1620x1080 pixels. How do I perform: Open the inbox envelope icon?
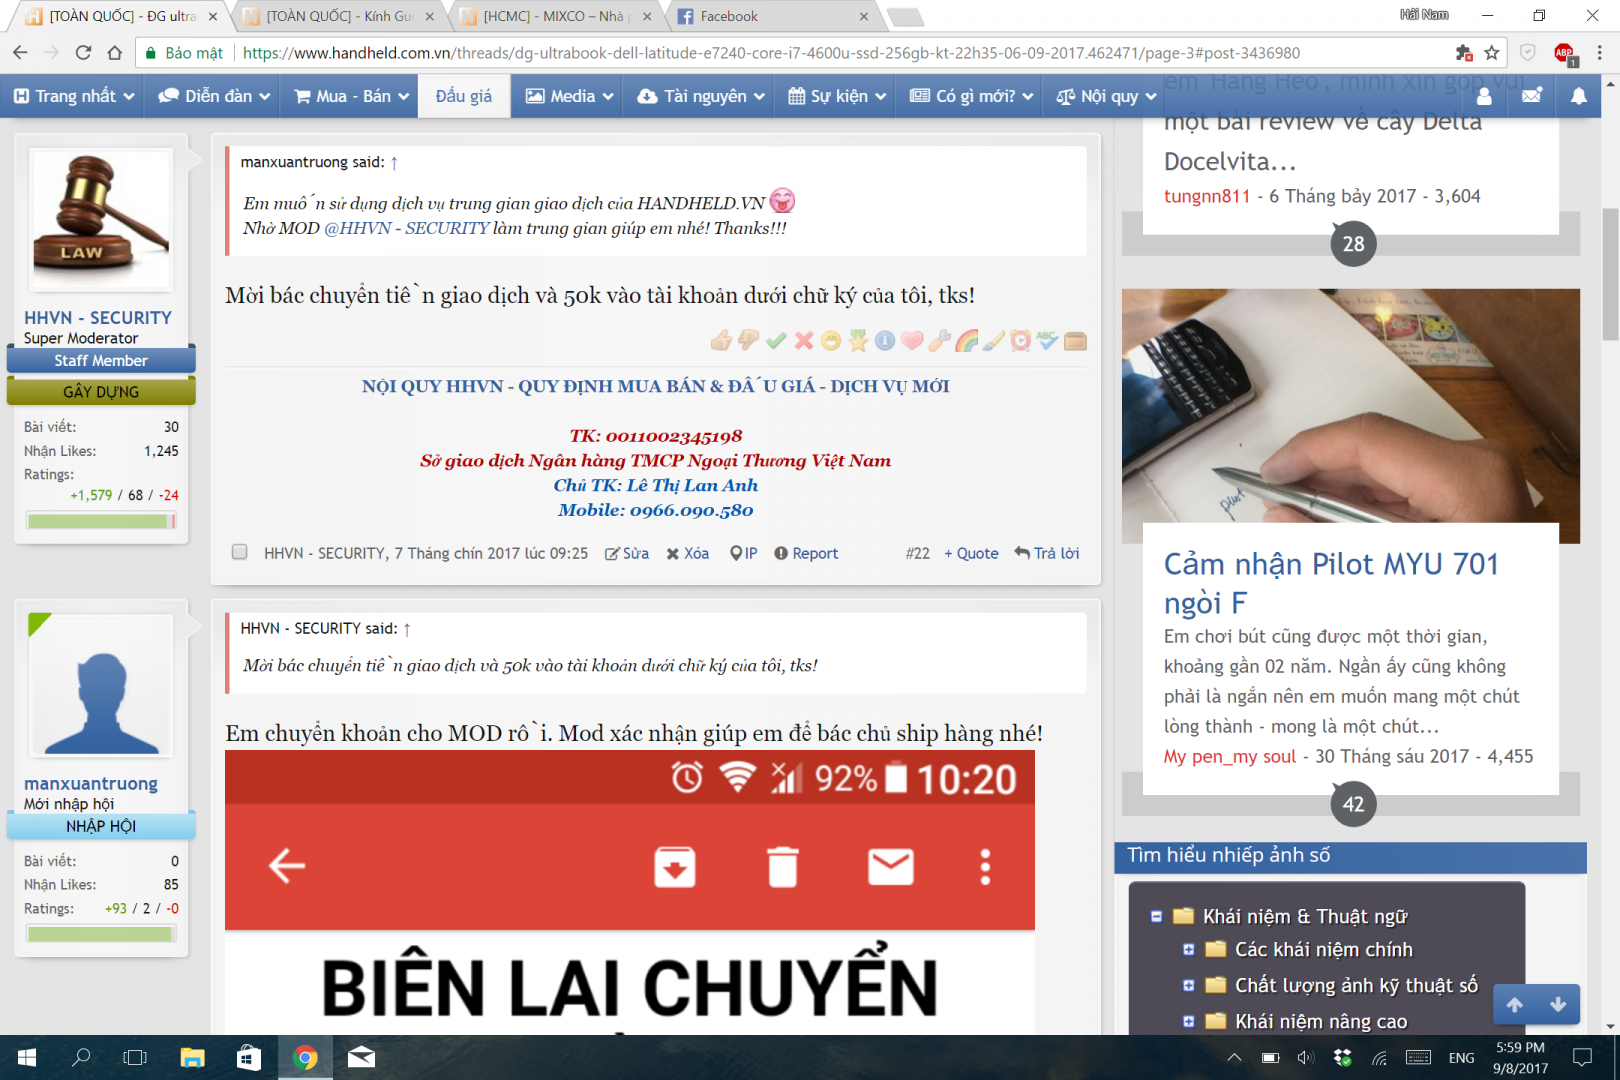[1531, 96]
